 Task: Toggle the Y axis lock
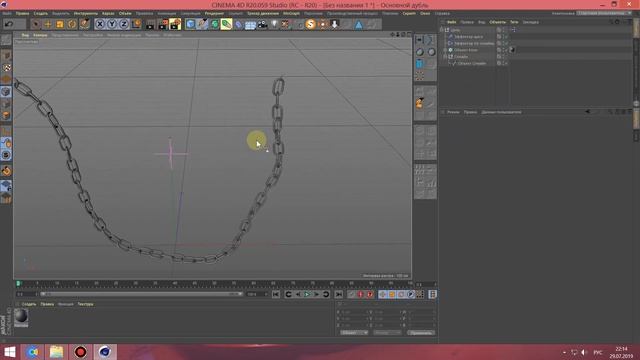click(x=112, y=24)
